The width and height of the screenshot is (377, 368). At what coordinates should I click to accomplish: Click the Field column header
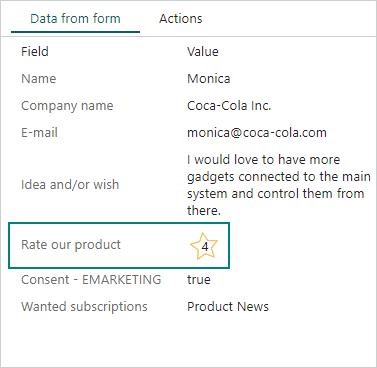click(x=35, y=52)
